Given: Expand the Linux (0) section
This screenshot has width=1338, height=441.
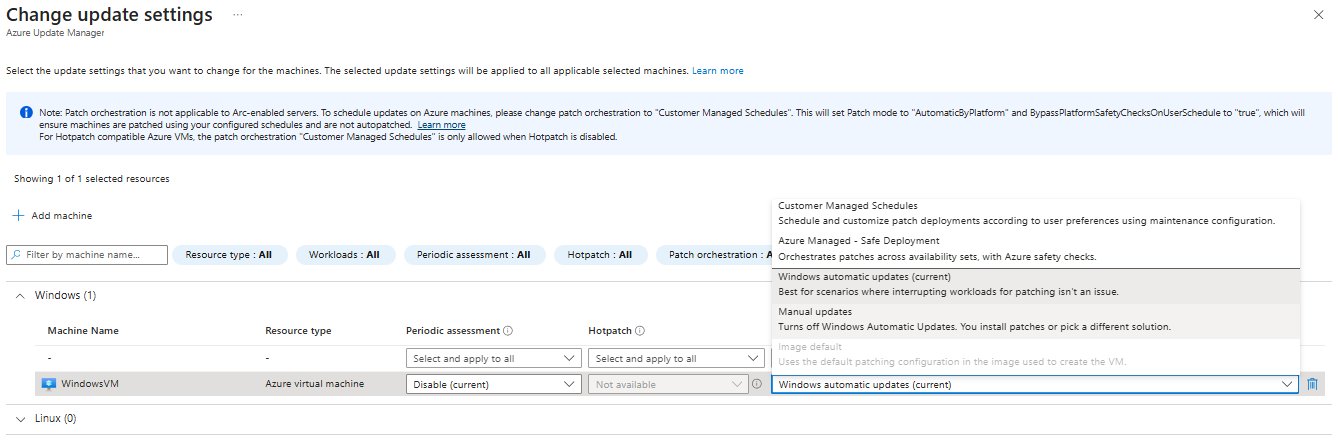Looking at the screenshot, I should point(21,418).
